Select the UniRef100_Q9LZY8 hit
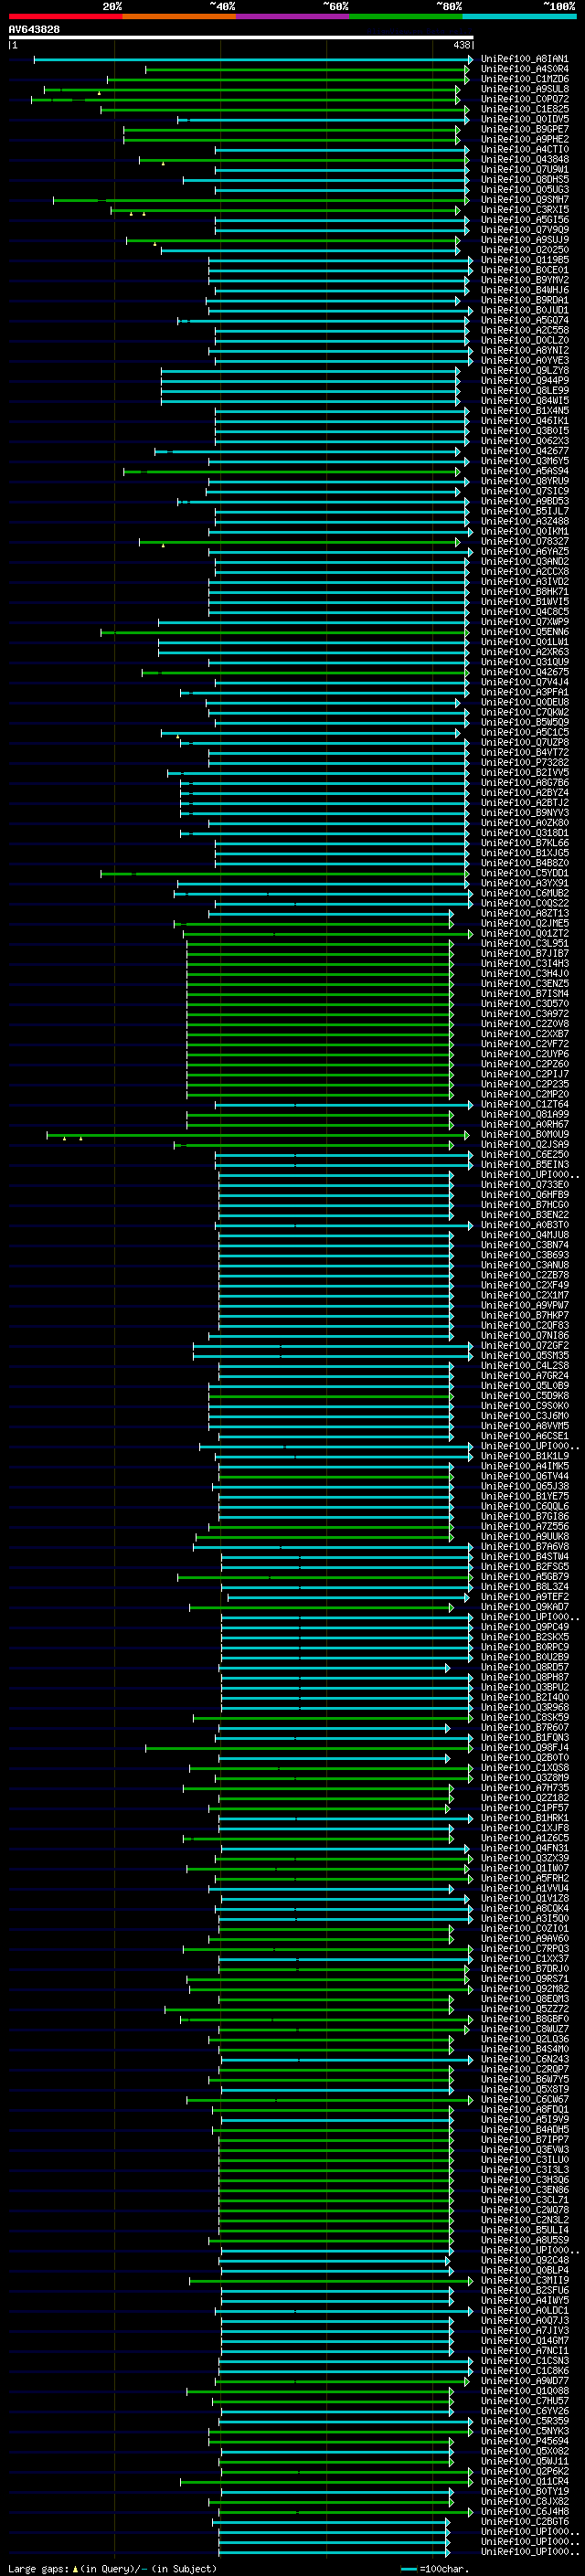 click(524, 370)
